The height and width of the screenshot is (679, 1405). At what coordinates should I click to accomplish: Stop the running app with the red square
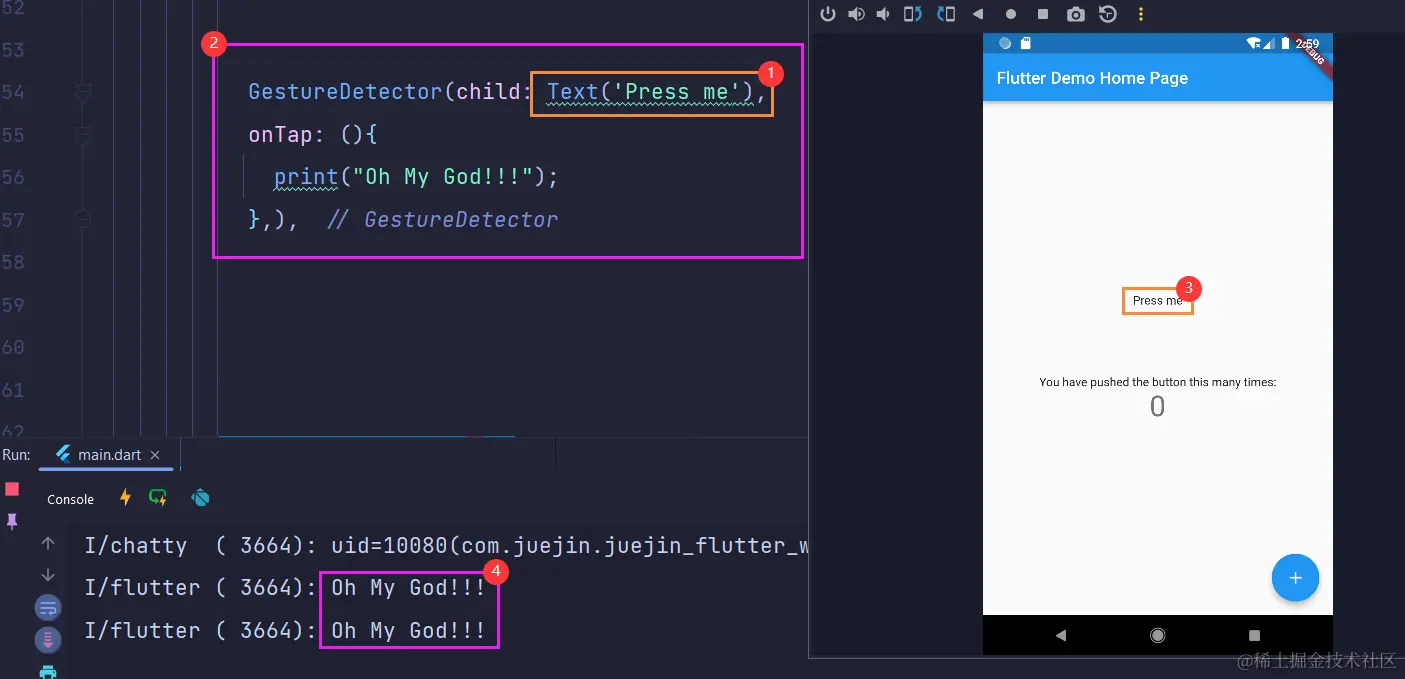(x=12, y=489)
